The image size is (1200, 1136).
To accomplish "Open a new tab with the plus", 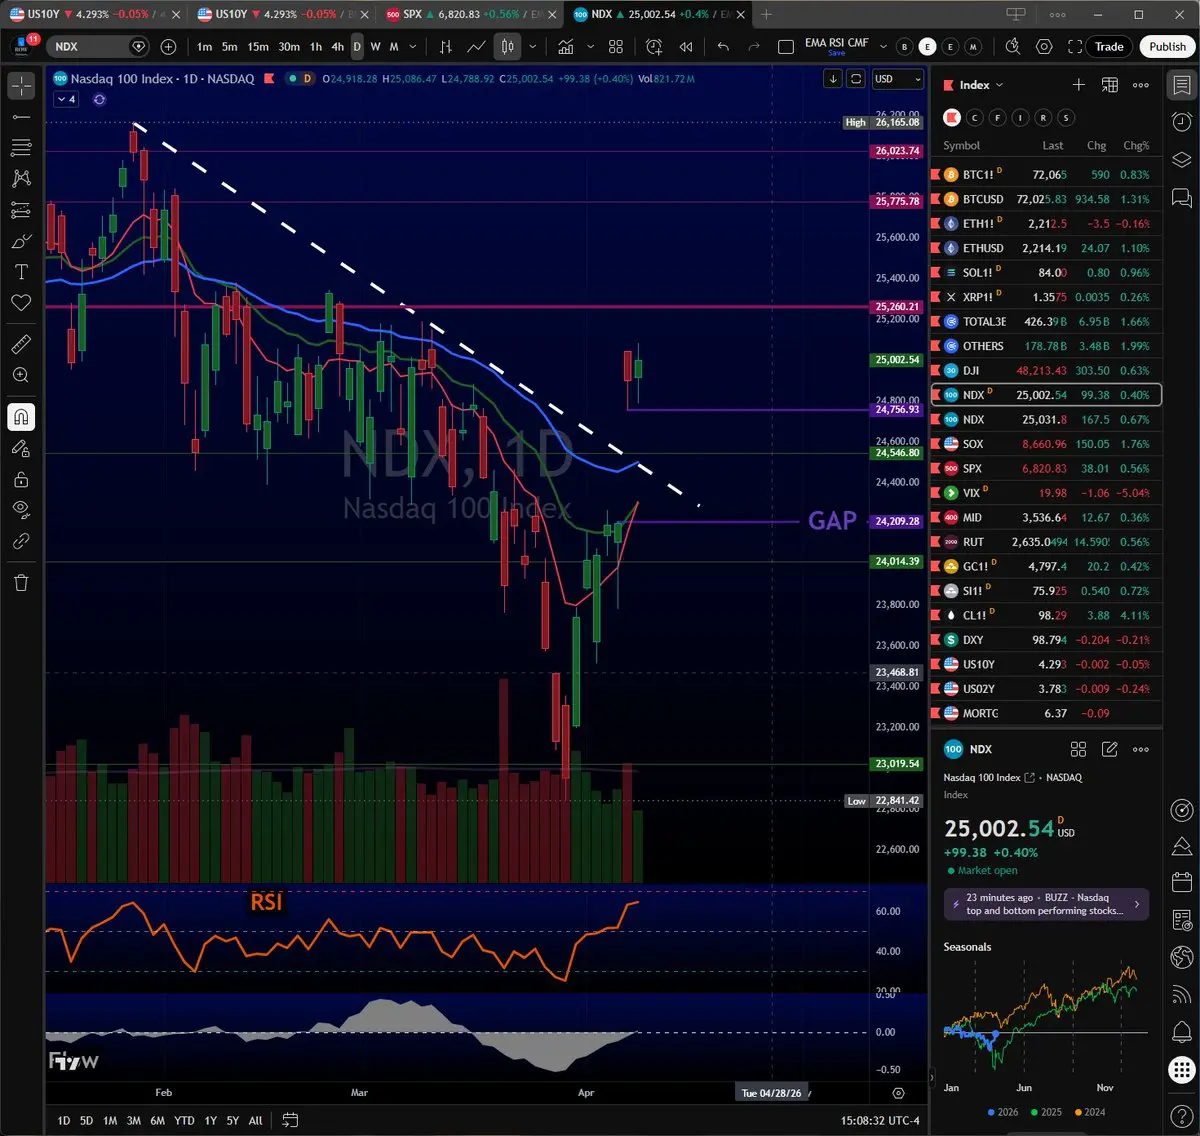I will (x=766, y=14).
